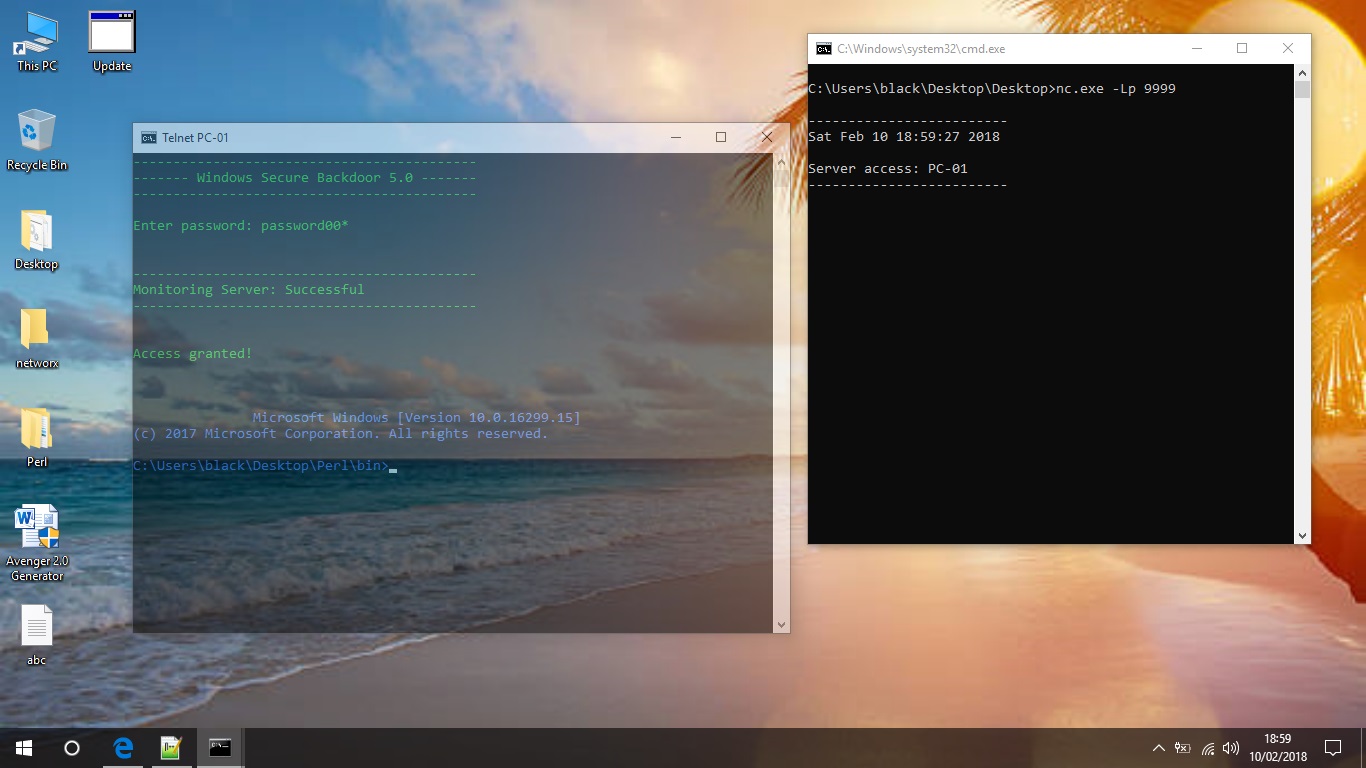Open Microsoft Edge from the taskbar
This screenshot has width=1366, height=768.
123,748
